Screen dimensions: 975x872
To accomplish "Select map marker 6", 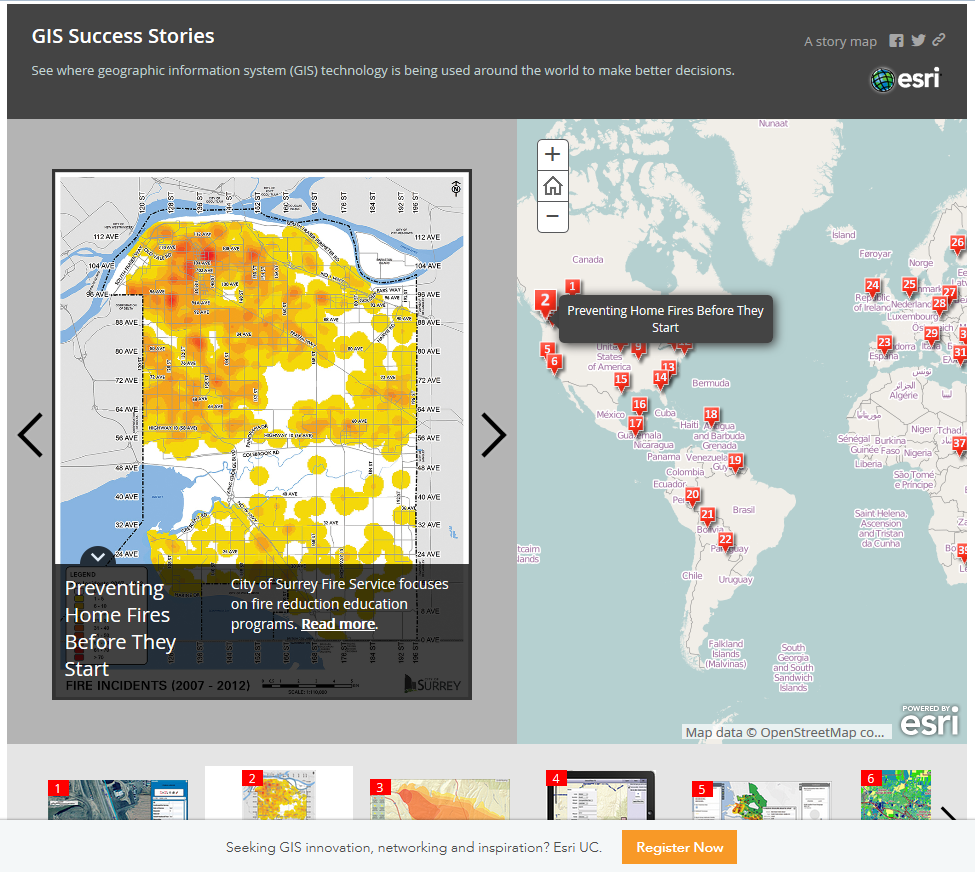I will tap(555, 363).
